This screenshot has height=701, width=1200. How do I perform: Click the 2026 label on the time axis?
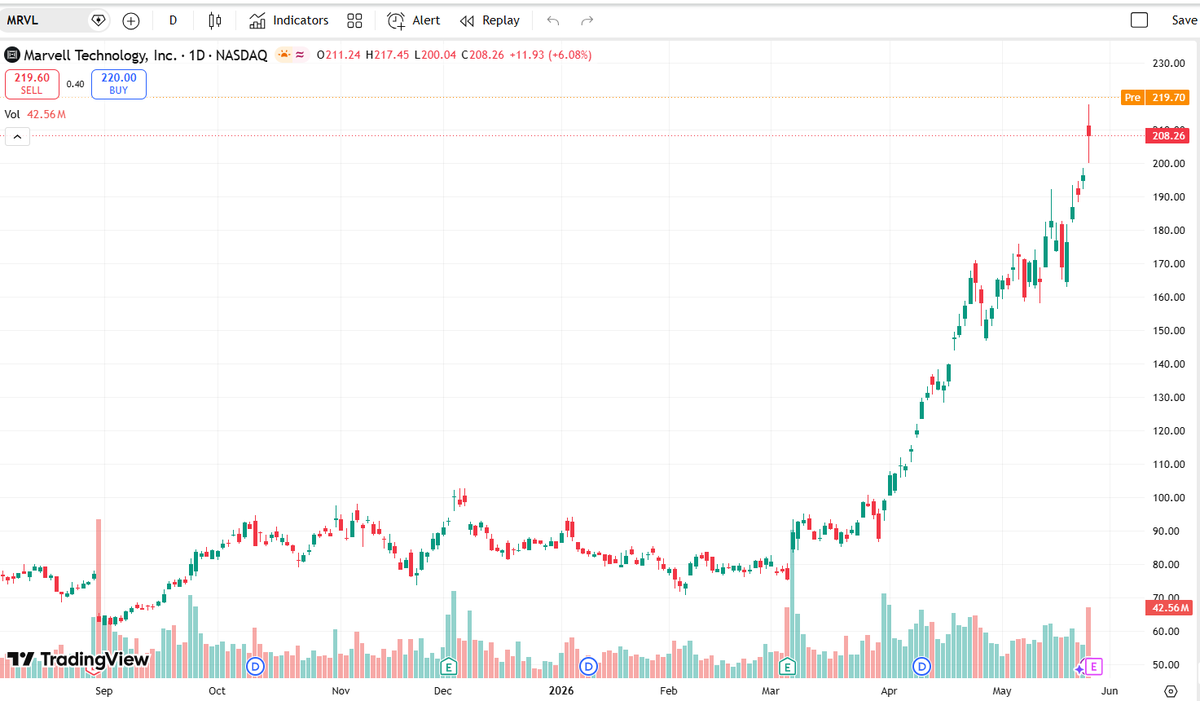559,690
